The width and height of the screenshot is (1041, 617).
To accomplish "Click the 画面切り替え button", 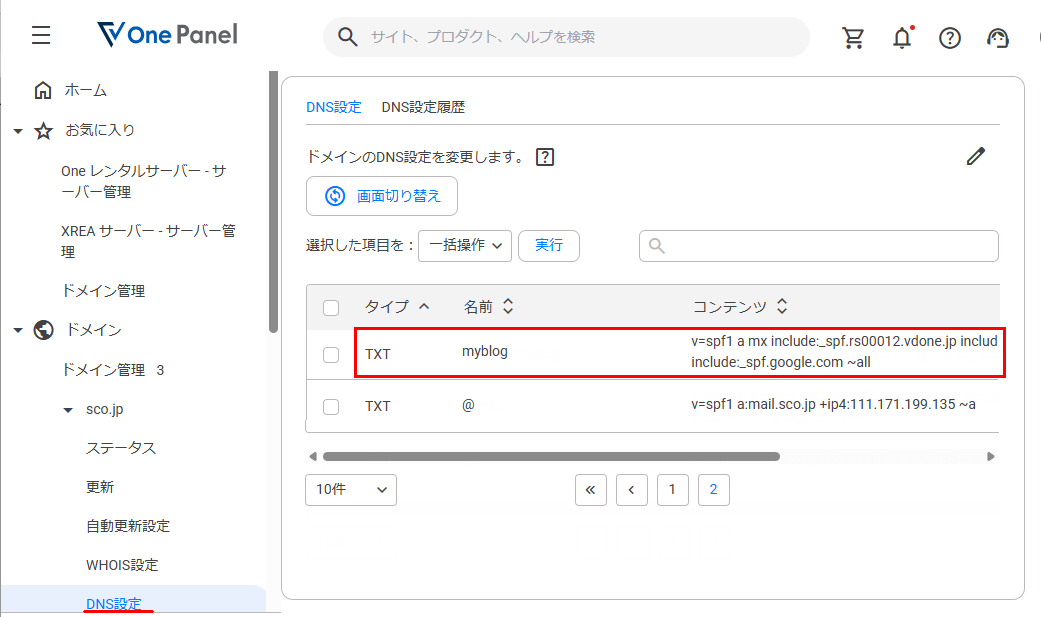I will click(382, 196).
